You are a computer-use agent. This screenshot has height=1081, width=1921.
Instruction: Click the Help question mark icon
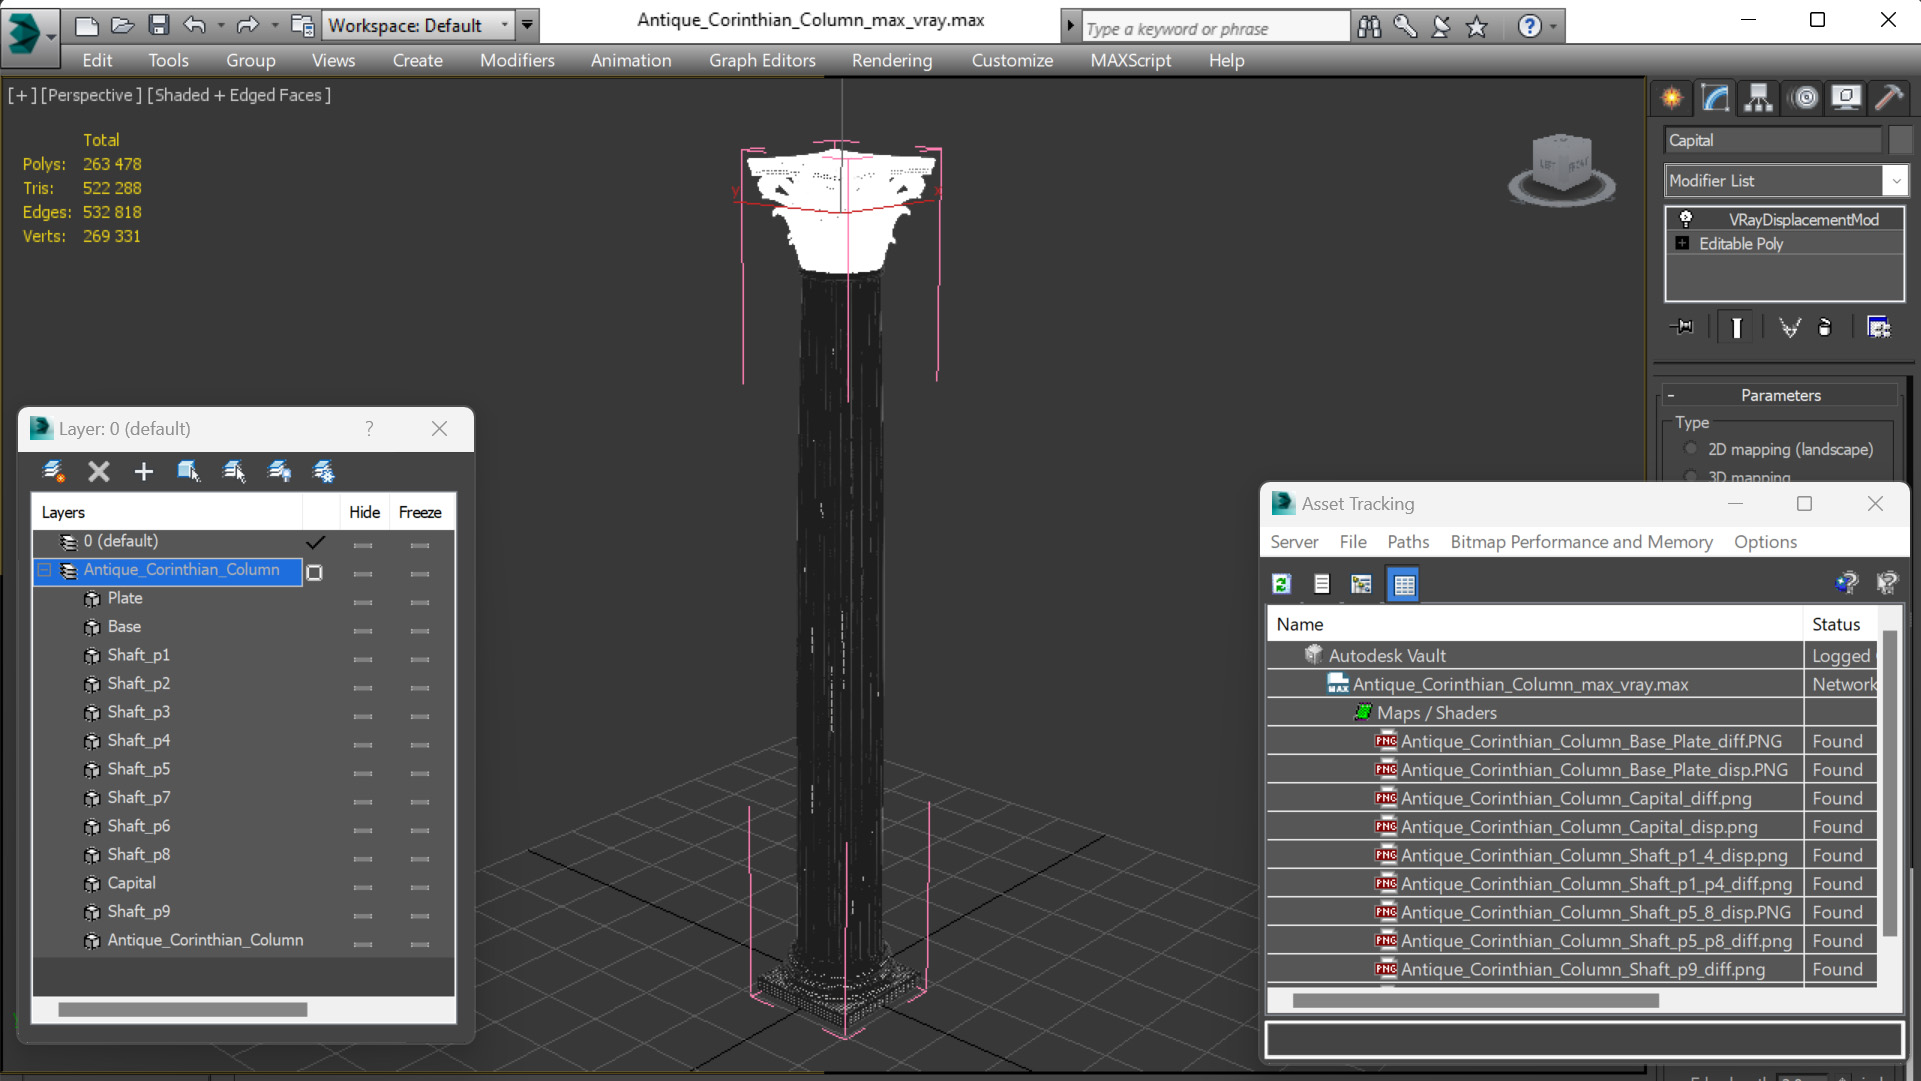(1529, 27)
